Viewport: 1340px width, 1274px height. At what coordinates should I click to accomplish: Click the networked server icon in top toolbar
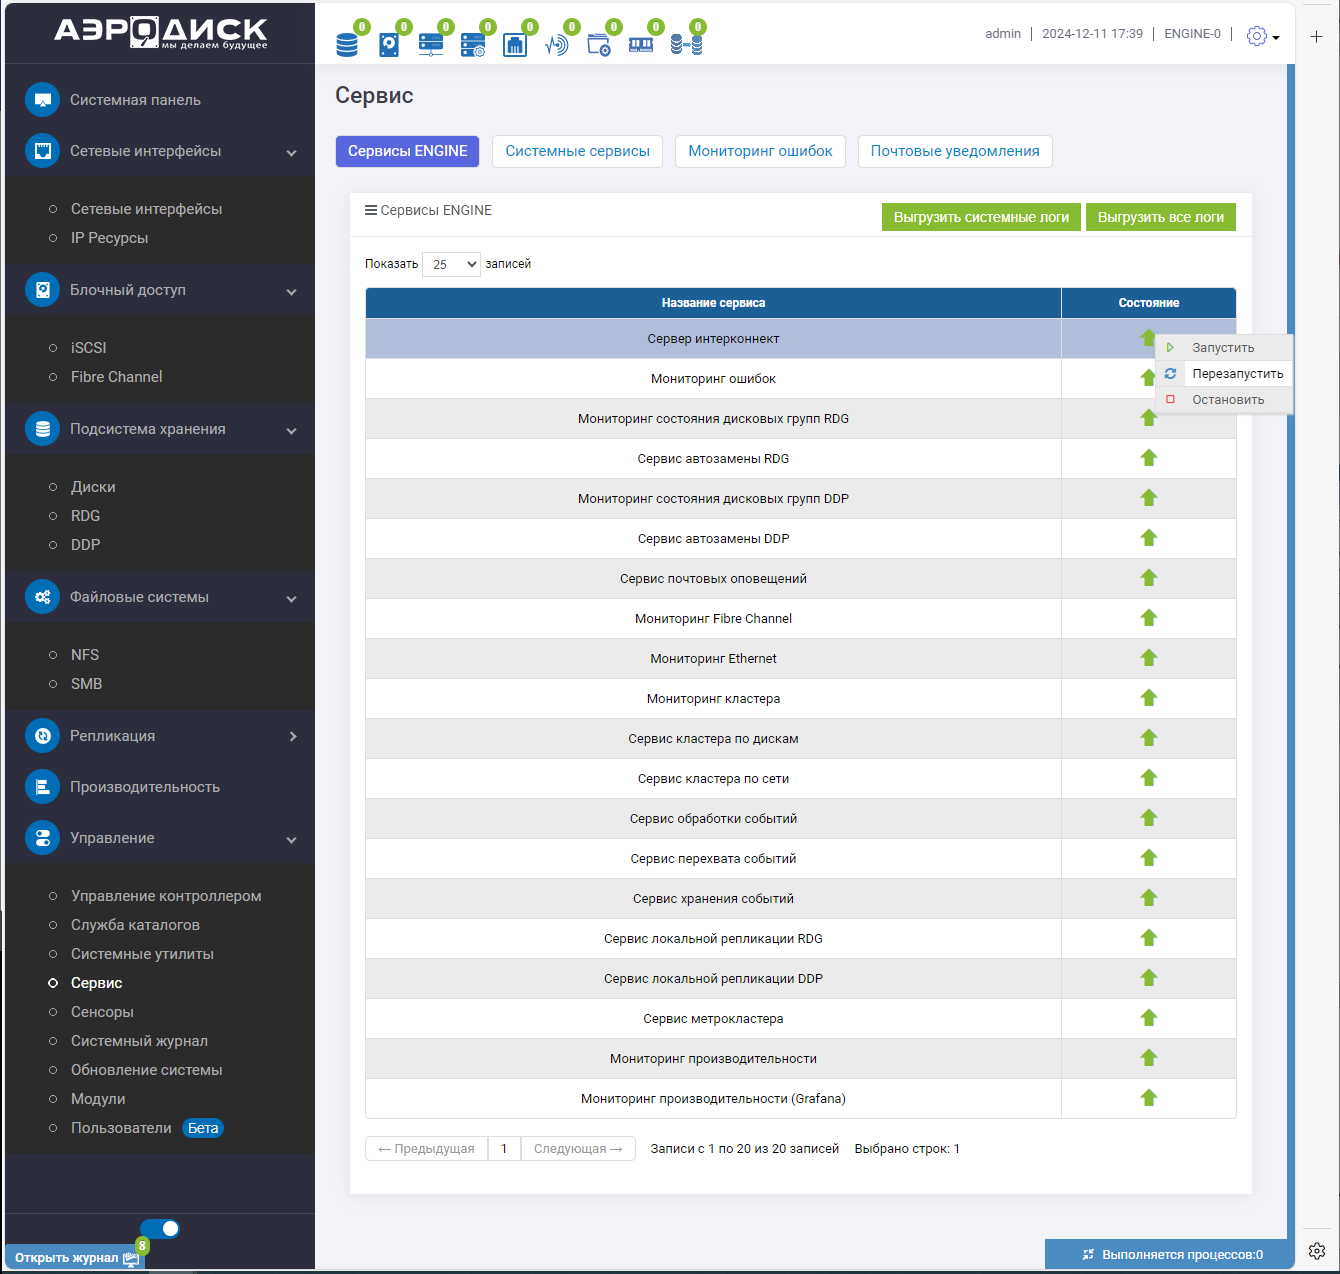(x=431, y=45)
